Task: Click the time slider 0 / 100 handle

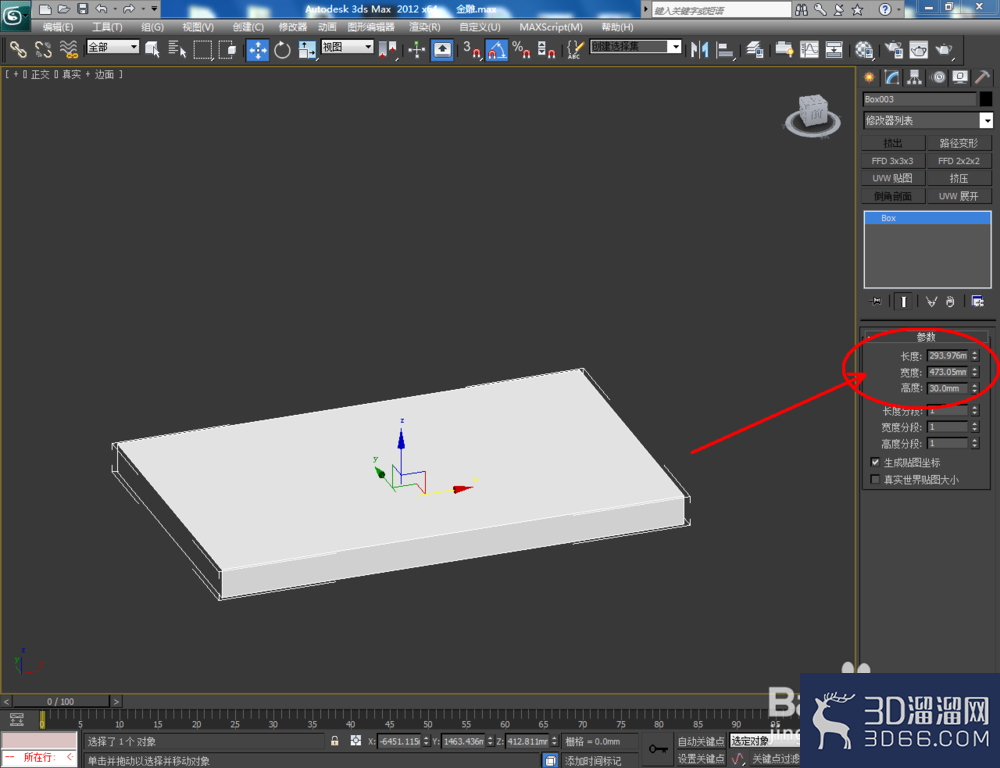Action: click(x=61, y=701)
